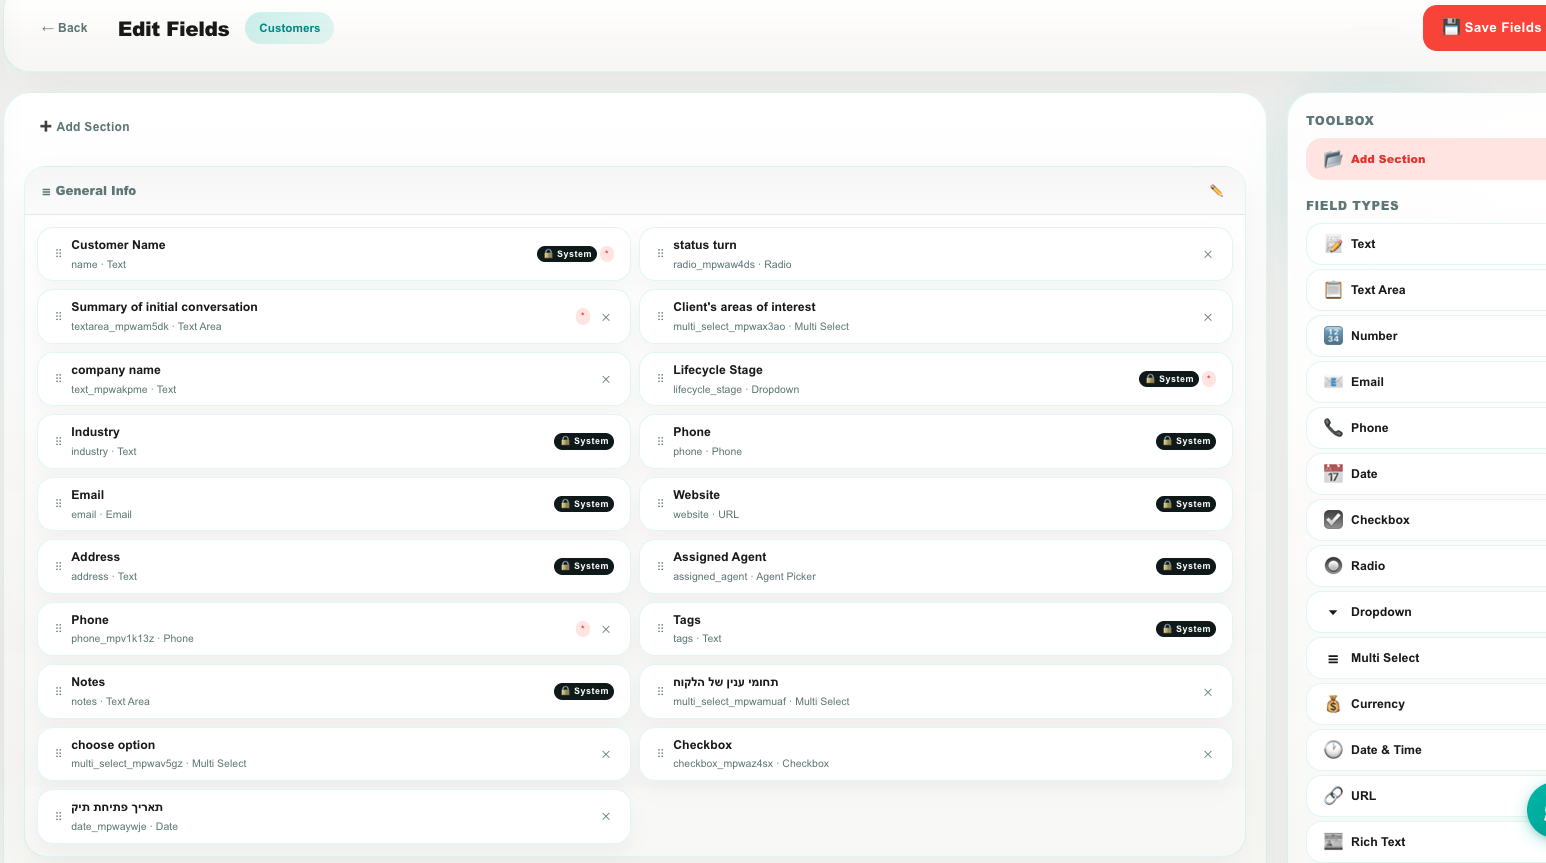Remove the multi_select_mpwamuaf field

click(1208, 692)
